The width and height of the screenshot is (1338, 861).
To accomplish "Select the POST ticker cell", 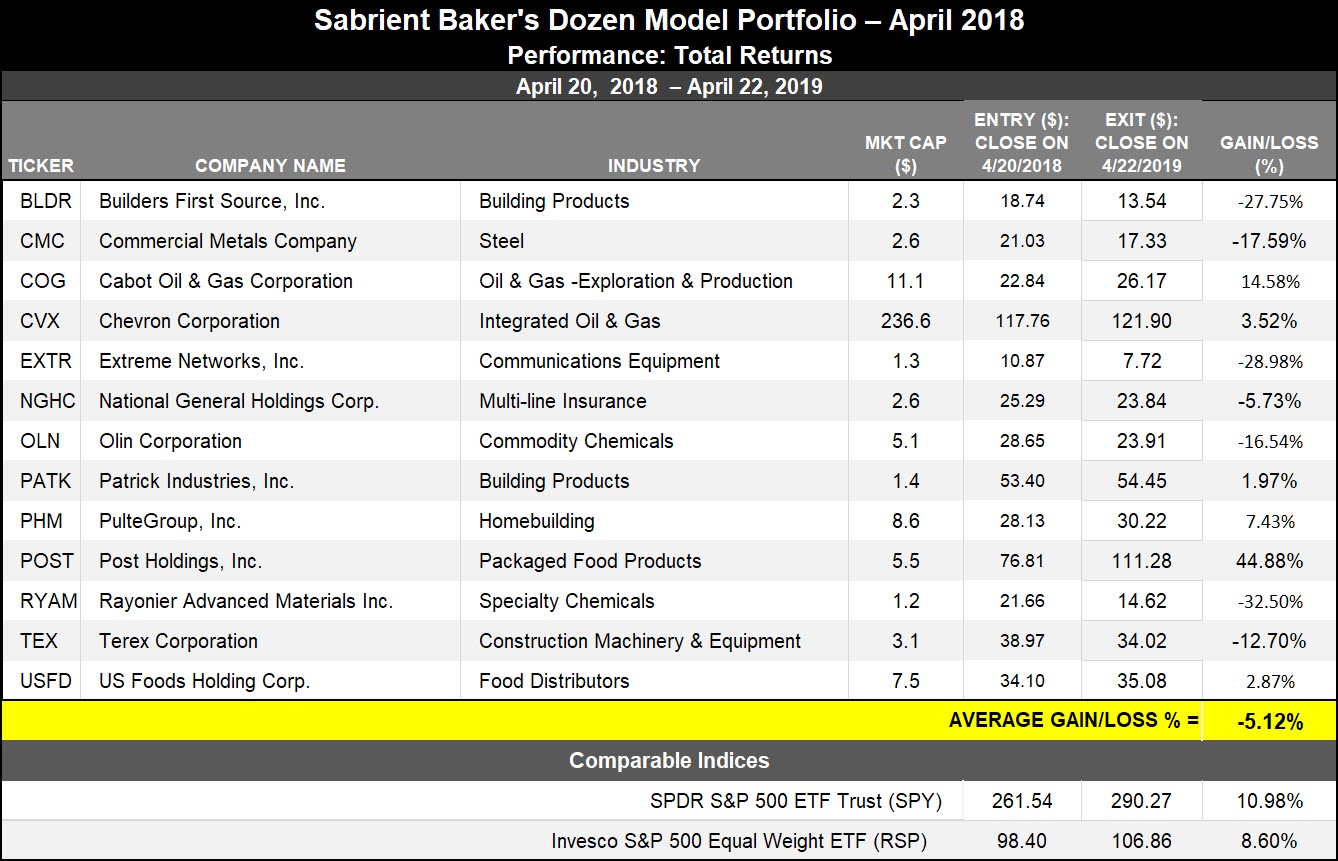I will click(47, 561).
